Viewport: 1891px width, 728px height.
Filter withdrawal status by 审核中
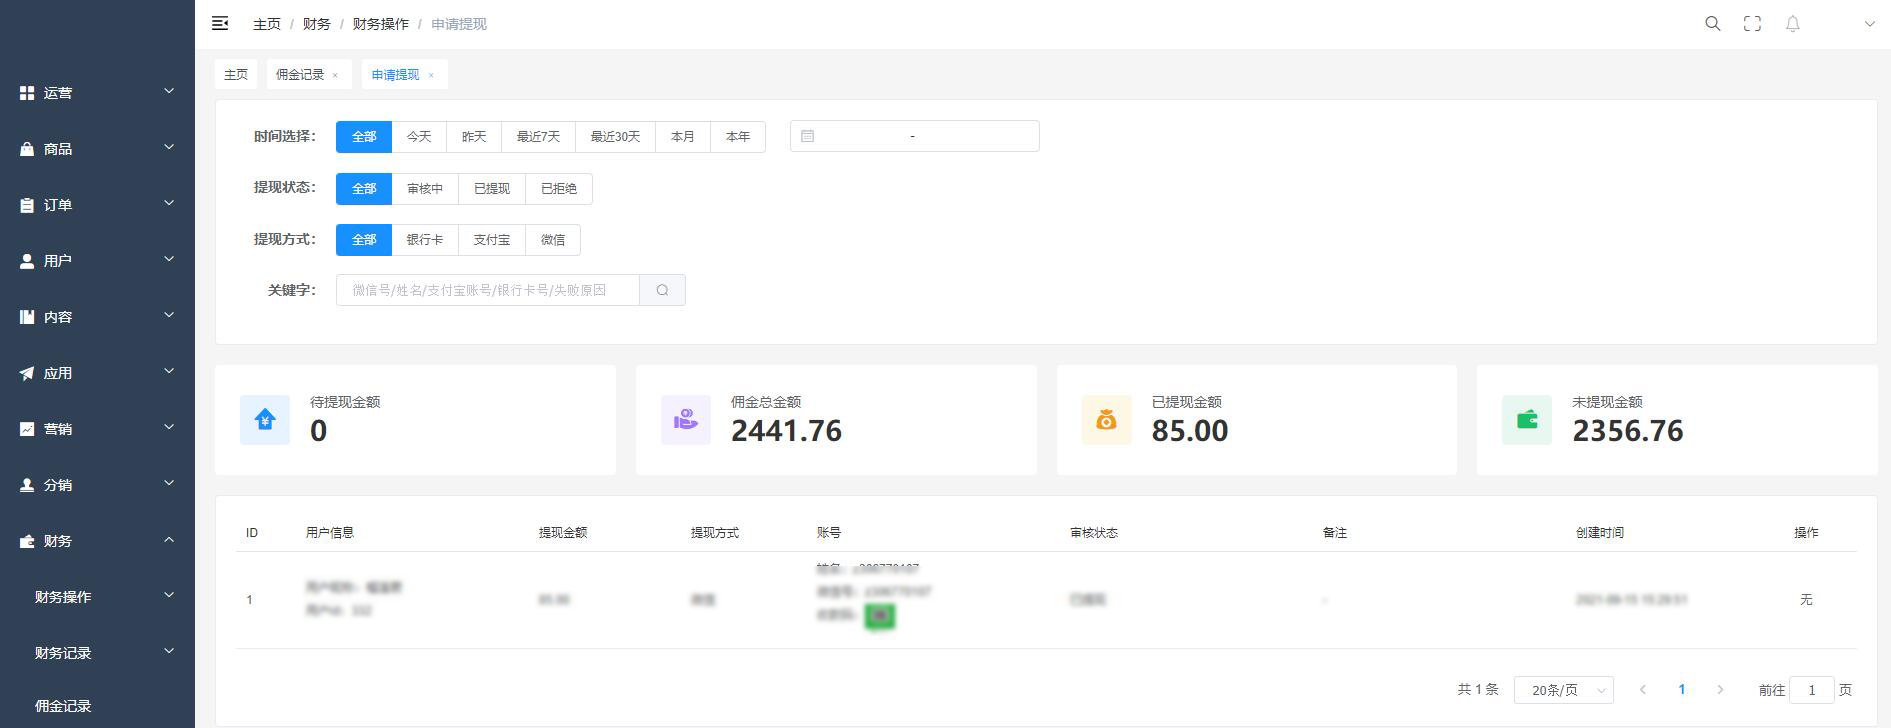coord(425,189)
